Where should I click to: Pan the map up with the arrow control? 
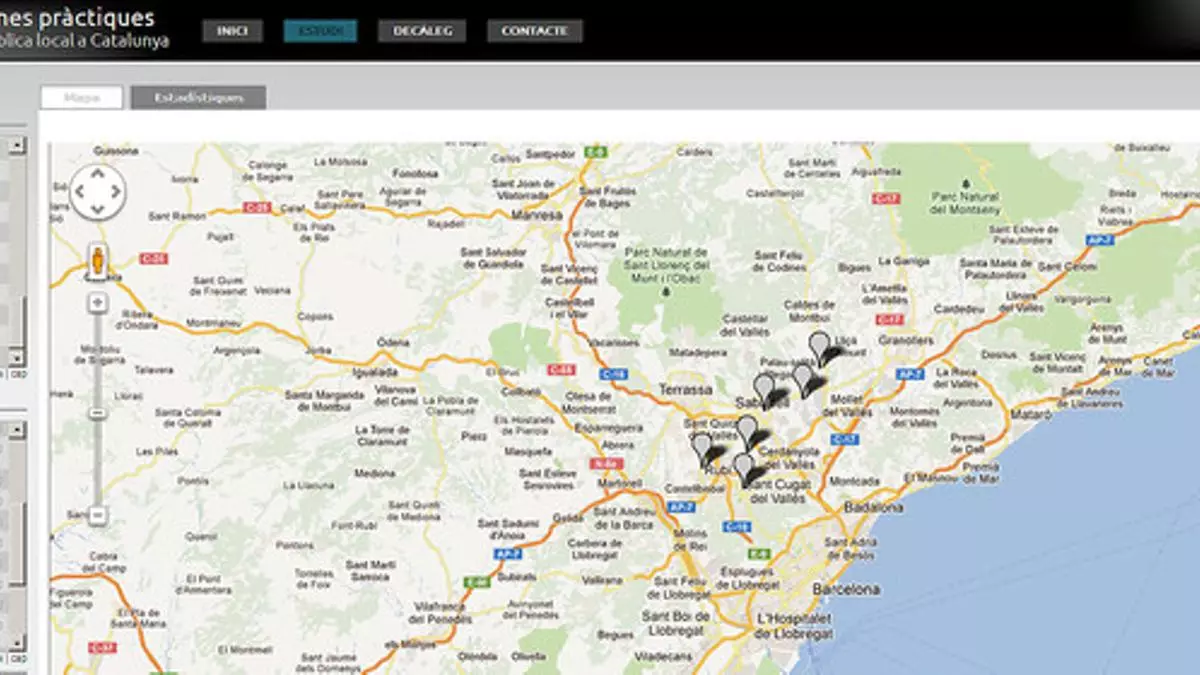[x=97, y=173]
